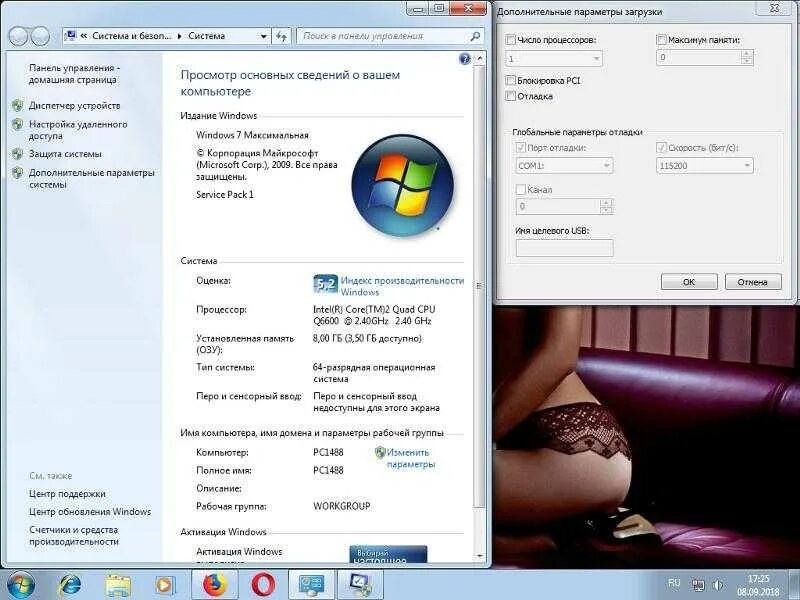The image size is (800, 600).
Task: Click the Имя целевого USB field
Action: (x=564, y=248)
